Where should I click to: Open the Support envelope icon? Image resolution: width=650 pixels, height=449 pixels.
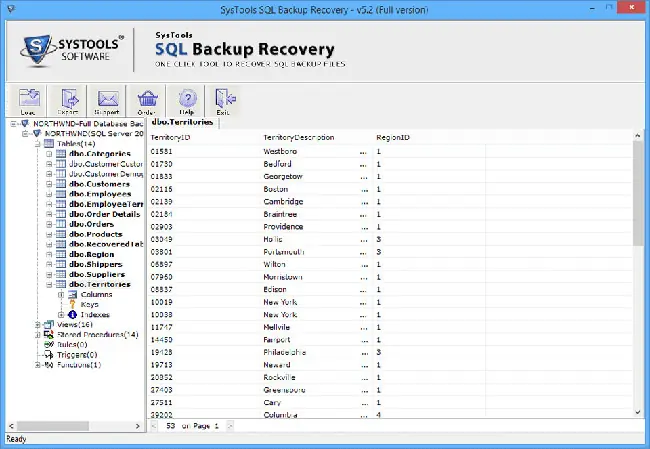pyautogui.click(x=108, y=99)
